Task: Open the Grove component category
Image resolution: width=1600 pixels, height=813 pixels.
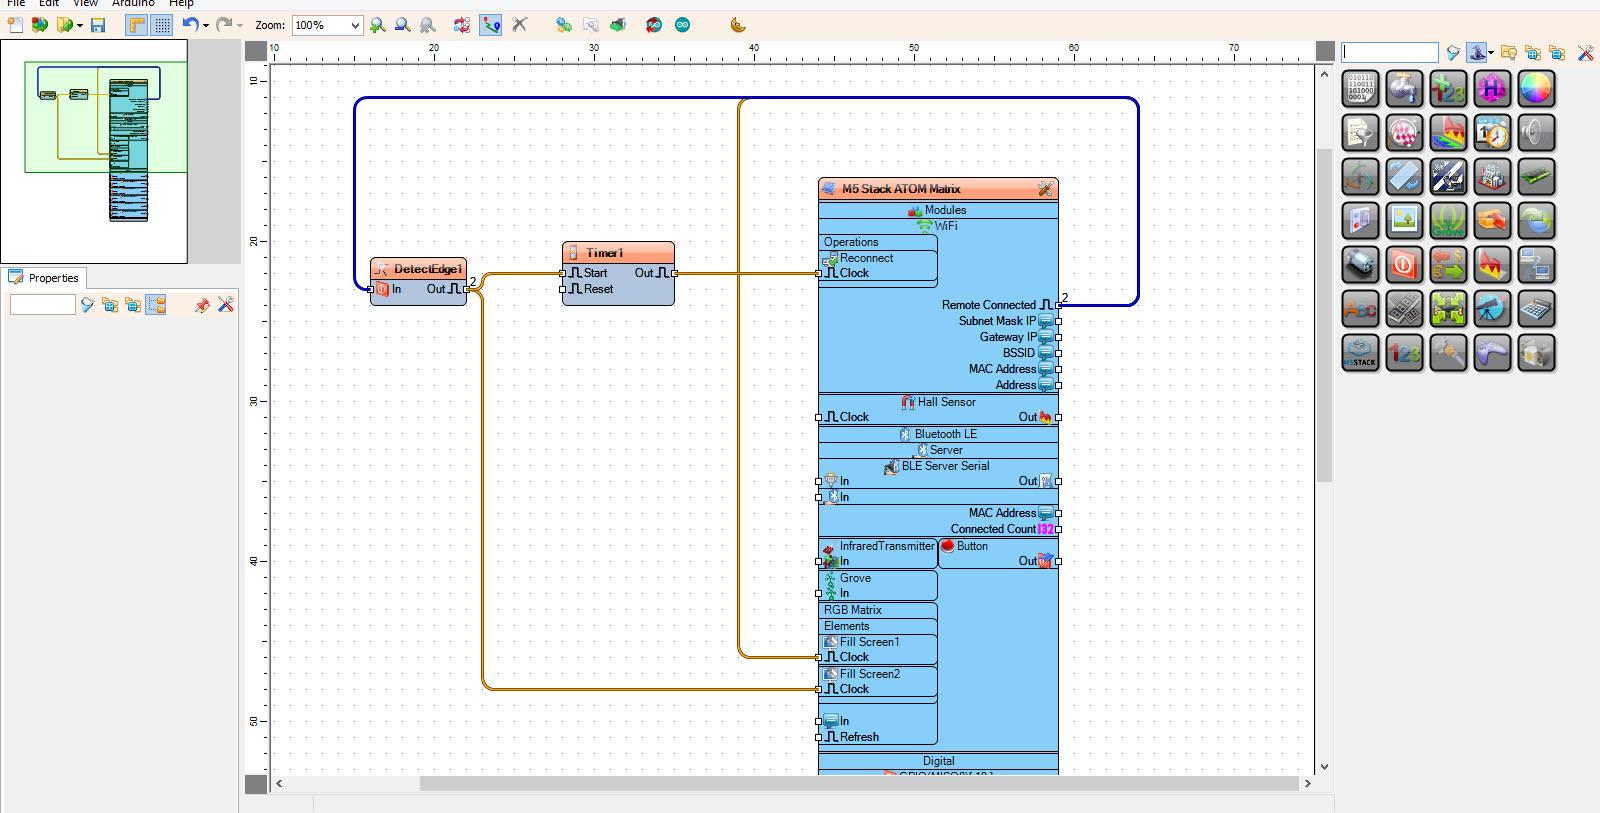Action: pos(1448,221)
